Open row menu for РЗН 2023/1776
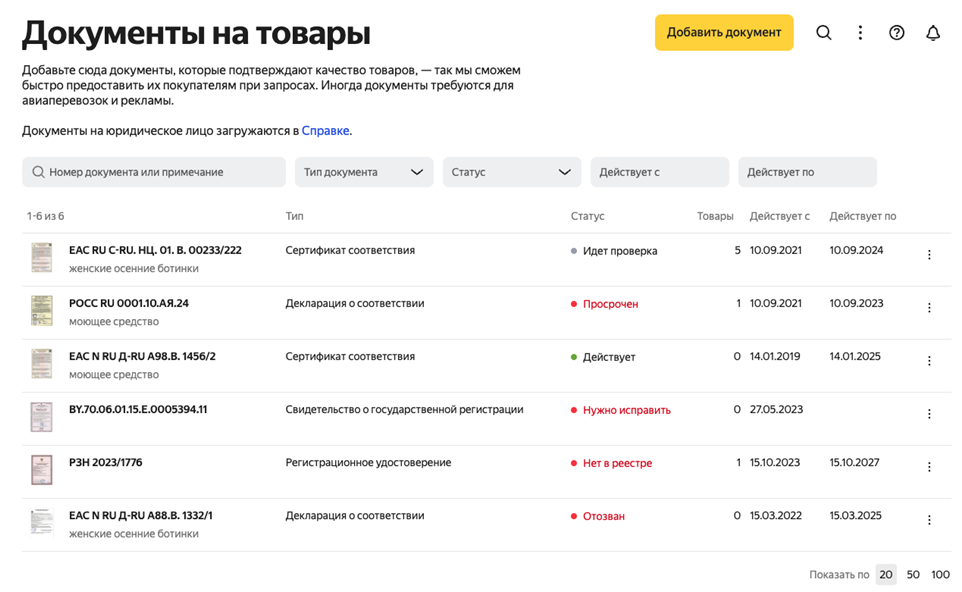962x592 pixels. 929,467
